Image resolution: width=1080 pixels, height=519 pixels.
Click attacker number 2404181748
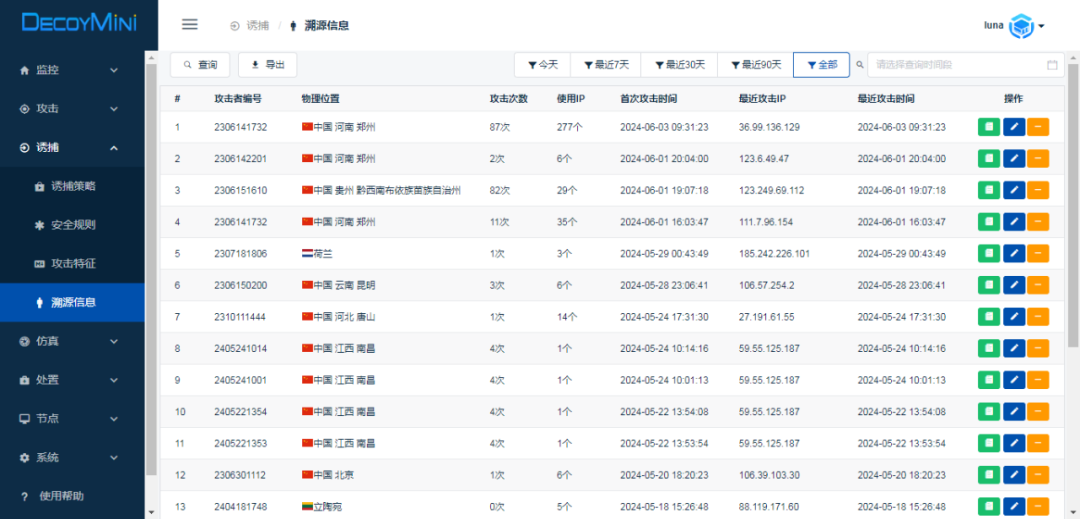[240, 507]
